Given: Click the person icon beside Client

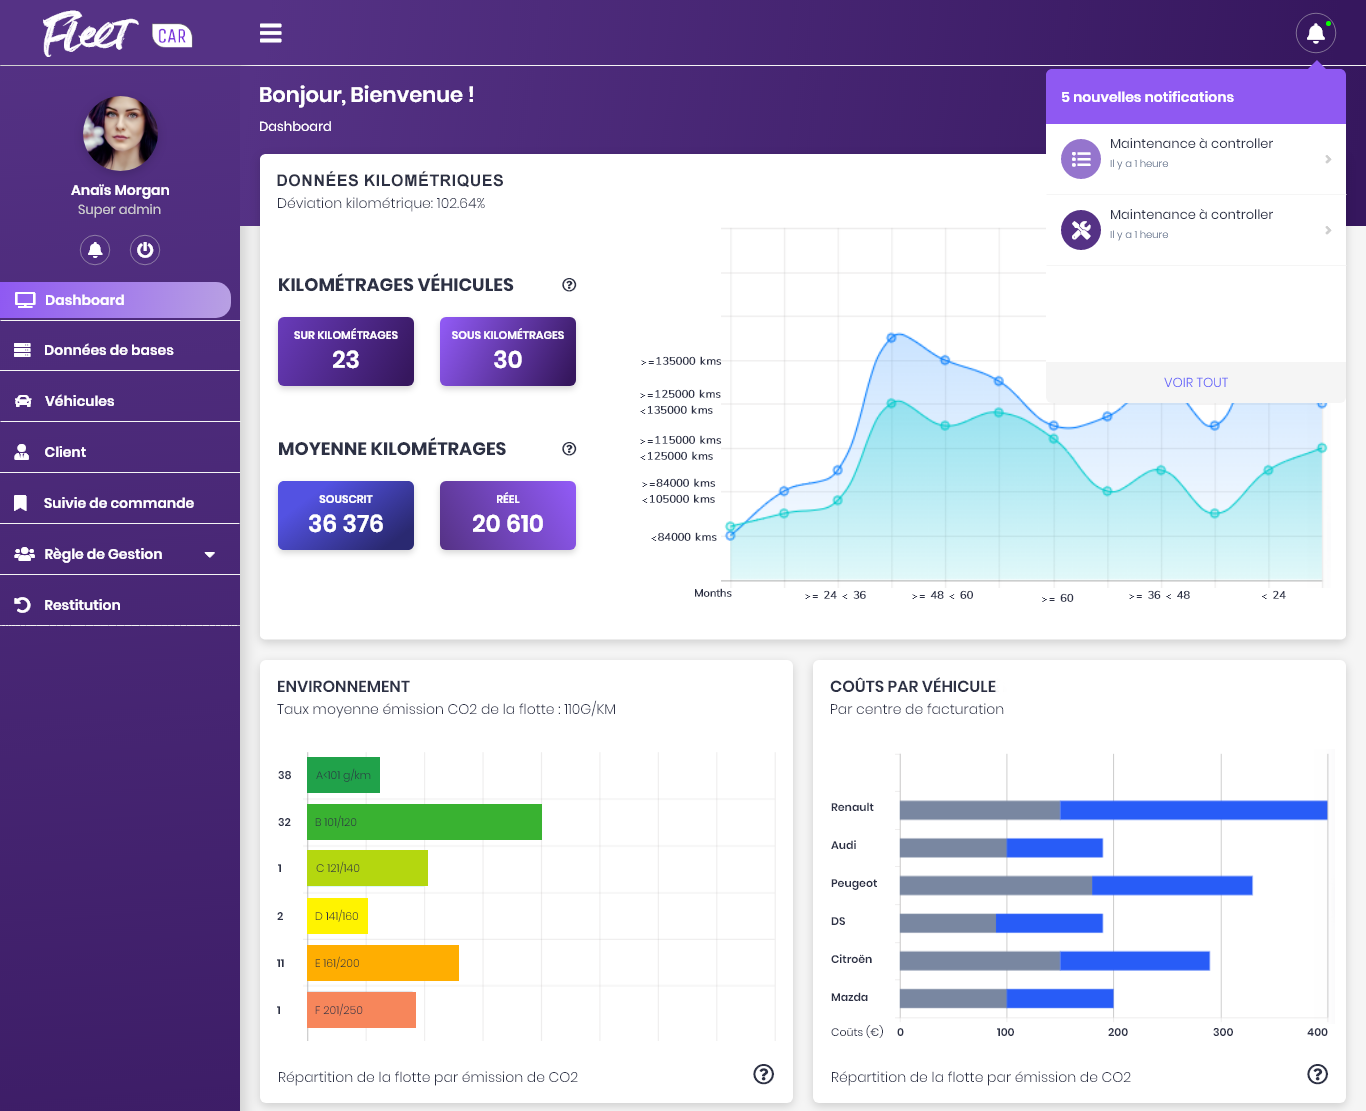Looking at the screenshot, I should 21,452.
